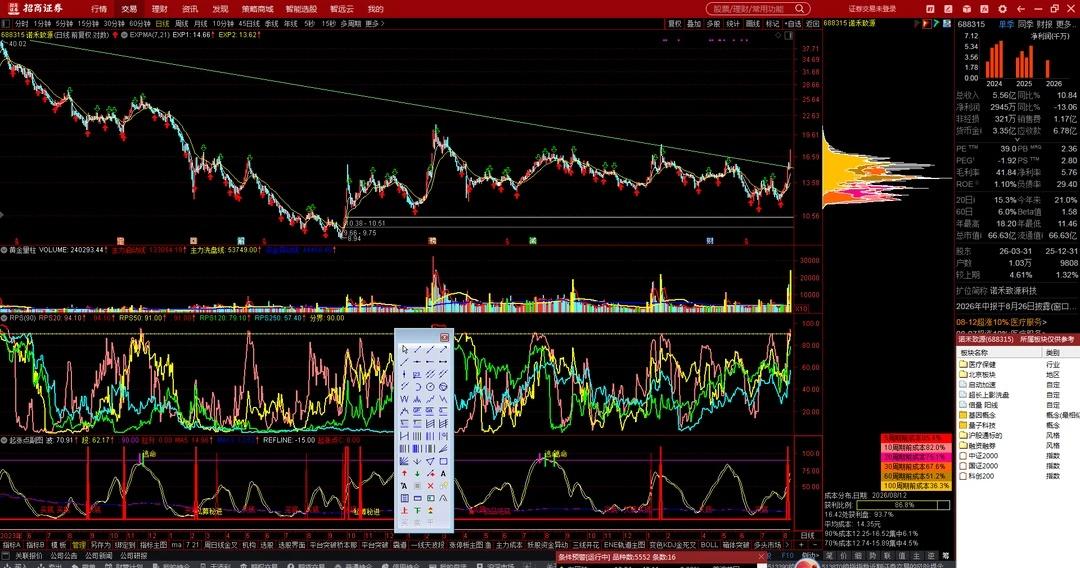Click the red flag icon beside stock name

926,23
